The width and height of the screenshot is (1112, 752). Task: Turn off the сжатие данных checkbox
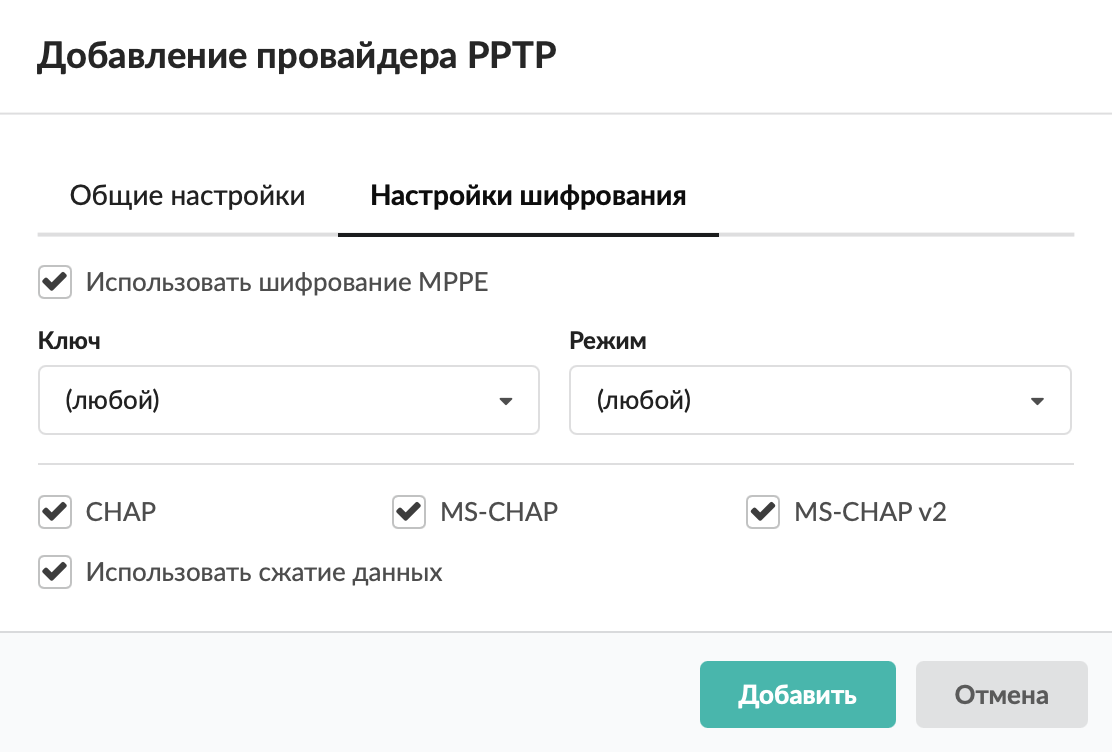(55, 573)
